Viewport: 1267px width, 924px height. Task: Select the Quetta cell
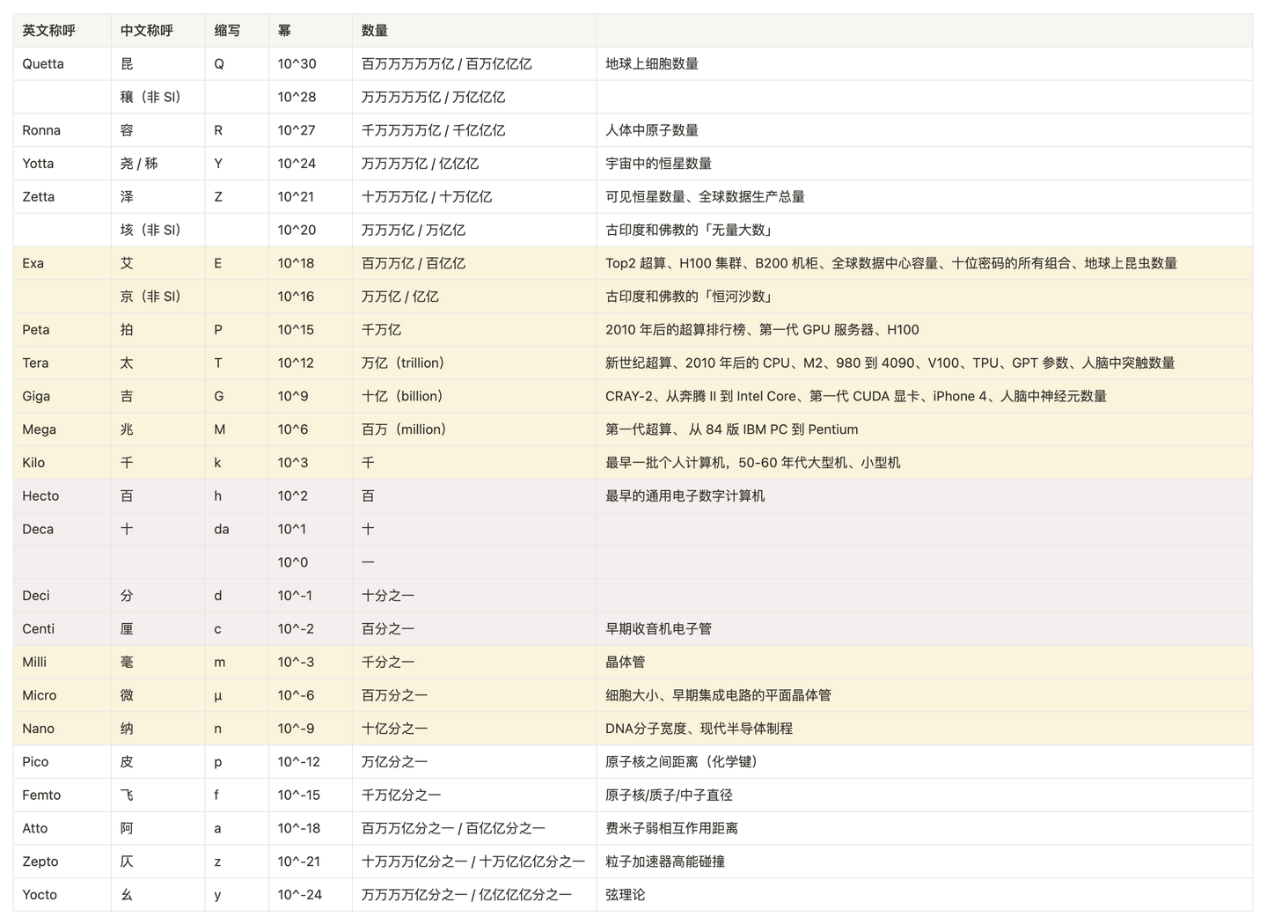pyautogui.click(x=62, y=64)
